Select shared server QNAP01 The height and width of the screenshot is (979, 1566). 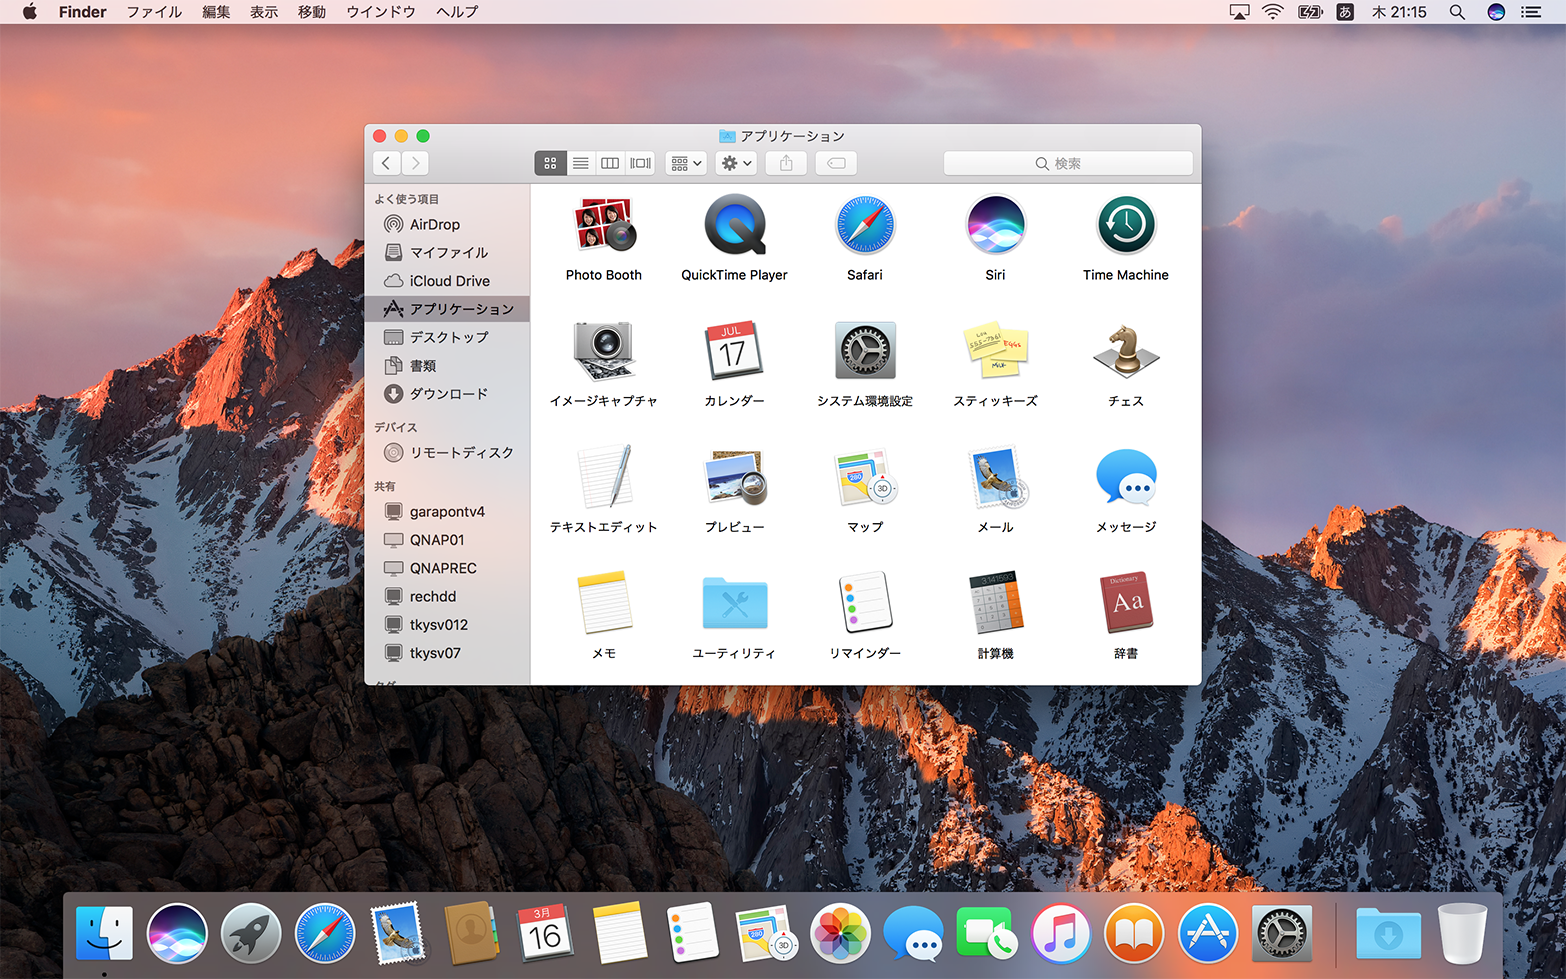coord(447,540)
